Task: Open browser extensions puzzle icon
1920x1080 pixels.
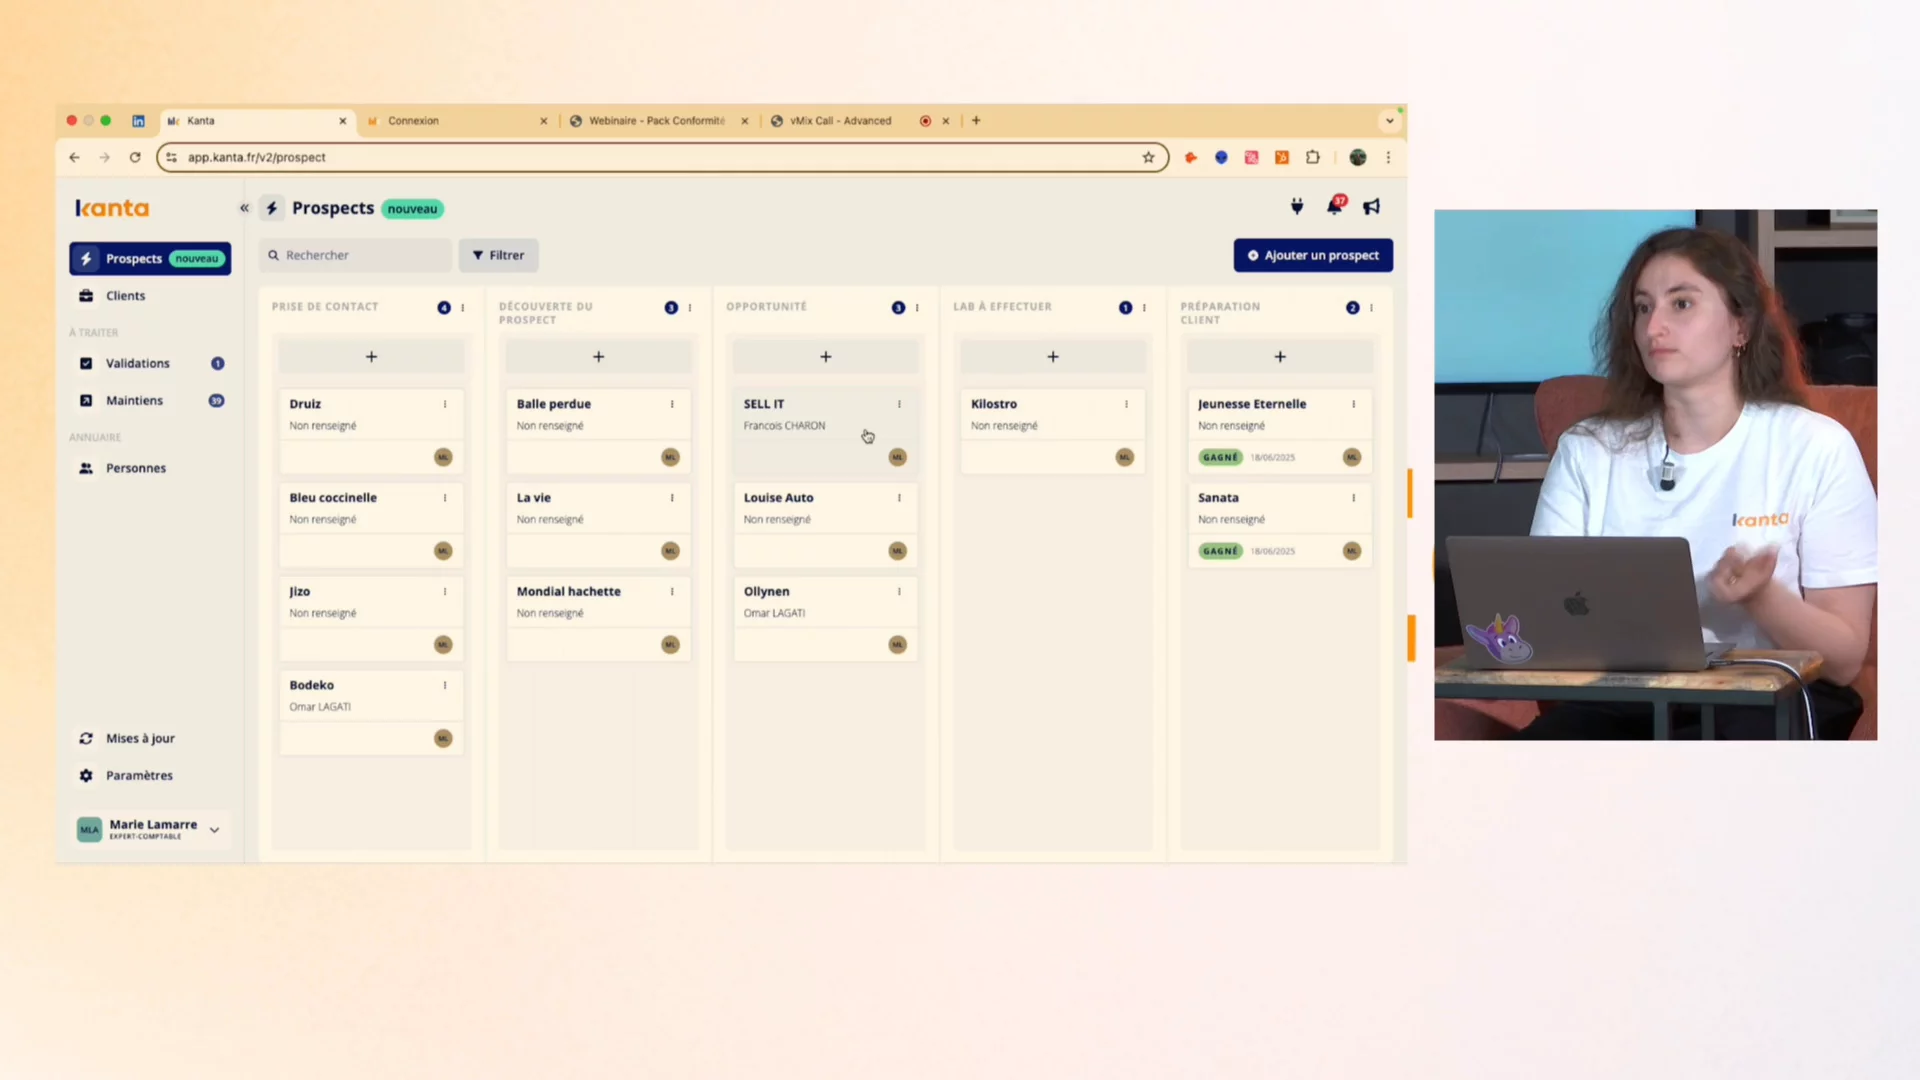Action: (x=1313, y=157)
